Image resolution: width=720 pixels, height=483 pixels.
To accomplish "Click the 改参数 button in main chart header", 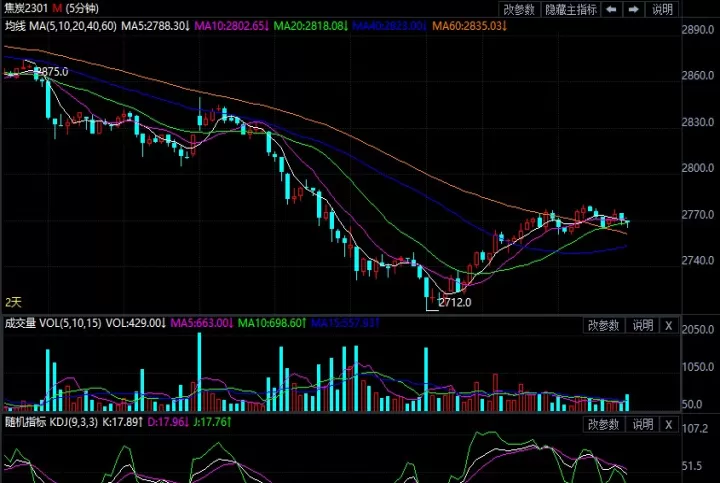I will [519, 9].
